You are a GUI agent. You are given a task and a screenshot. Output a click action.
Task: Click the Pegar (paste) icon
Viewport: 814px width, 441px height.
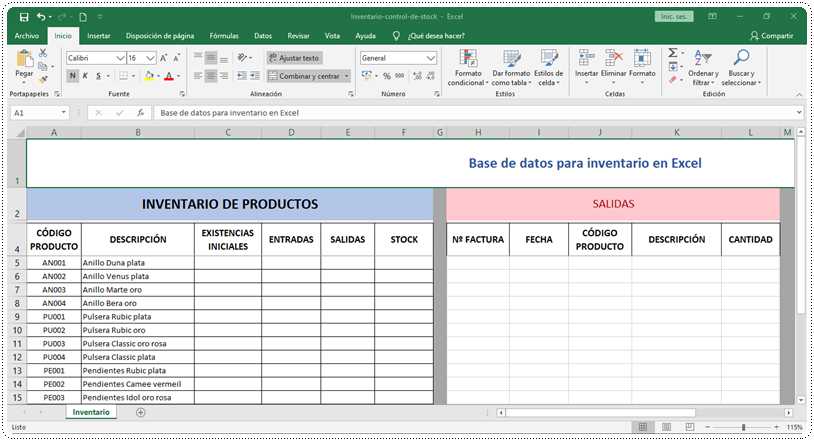[24, 61]
